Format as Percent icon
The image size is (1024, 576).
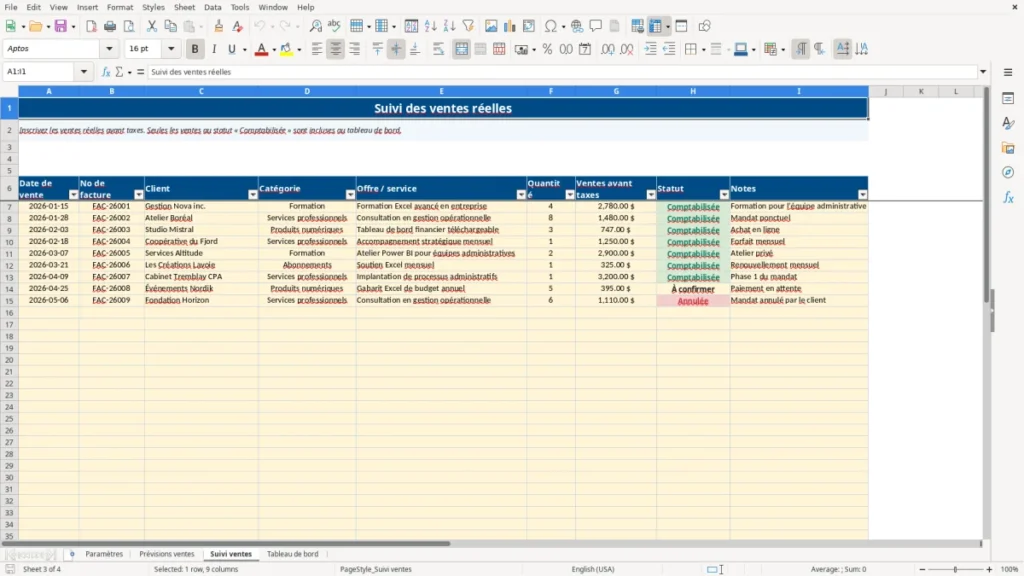pyautogui.click(x=547, y=49)
